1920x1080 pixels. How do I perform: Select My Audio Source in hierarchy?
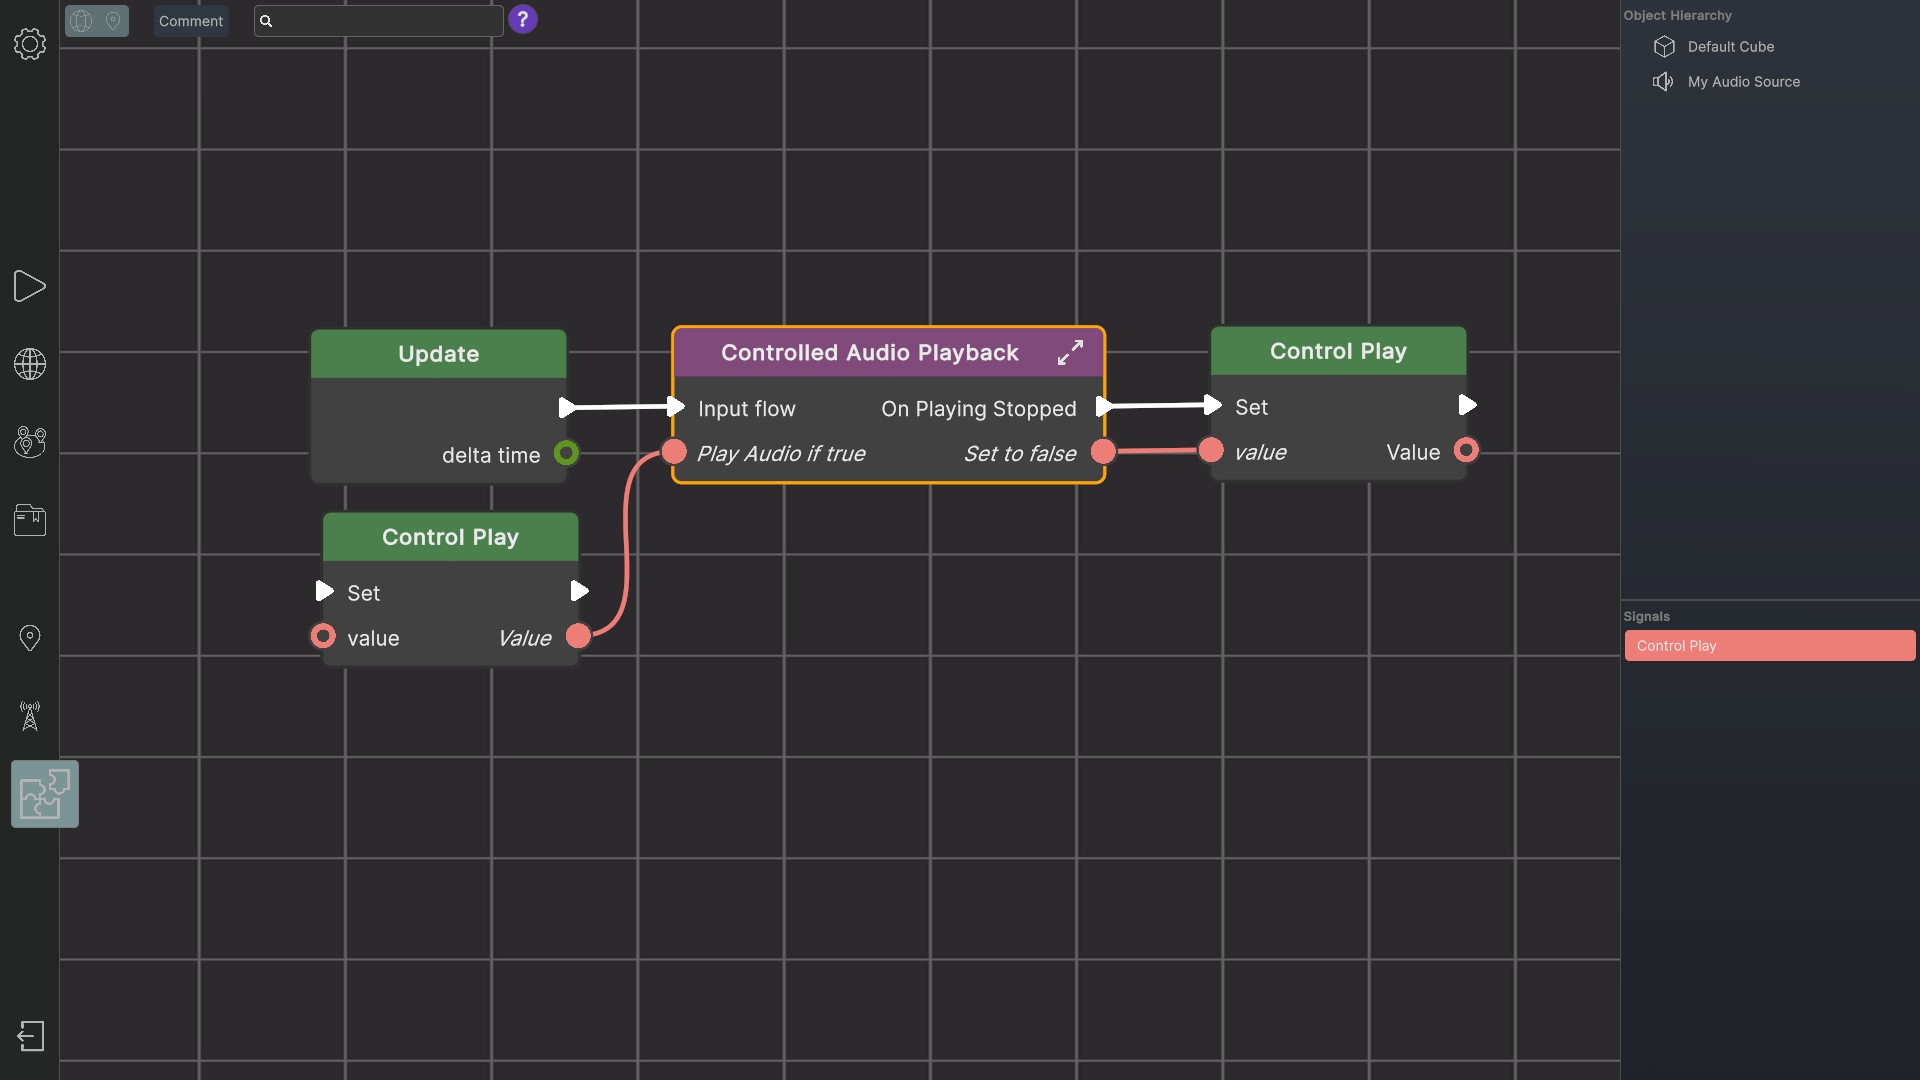[x=1743, y=82]
